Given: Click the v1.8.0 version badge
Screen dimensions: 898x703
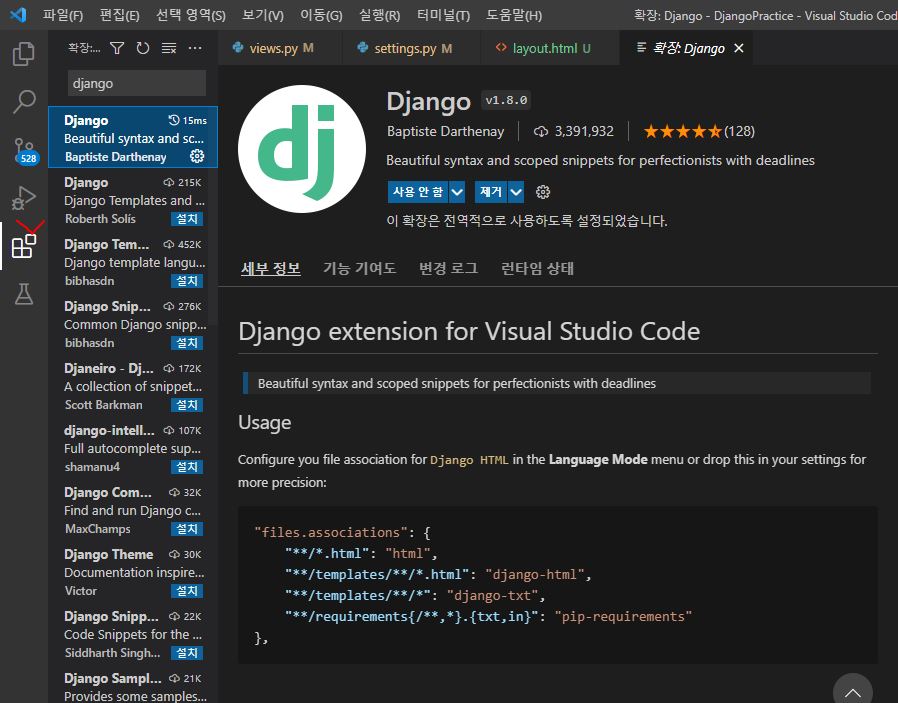Looking at the screenshot, I should [506, 100].
